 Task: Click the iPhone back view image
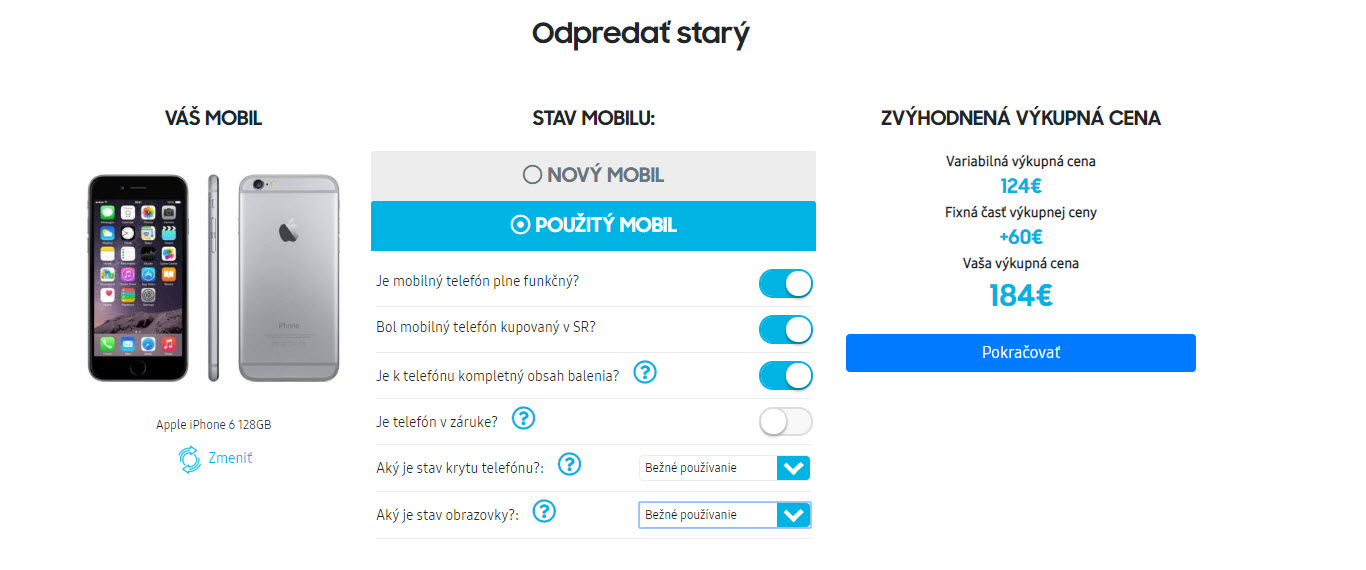tap(289, 278)
